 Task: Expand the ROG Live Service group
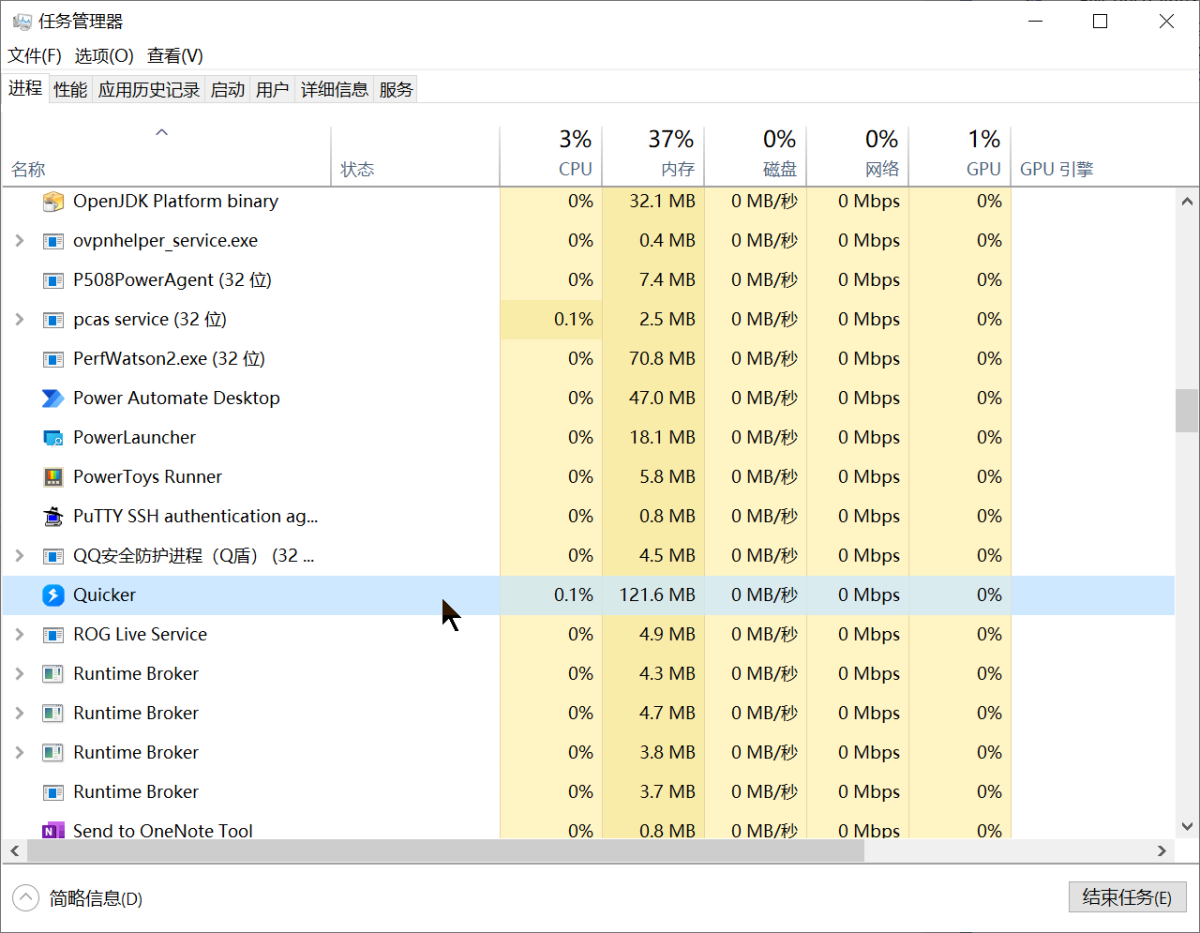click(x=19, y=635)
